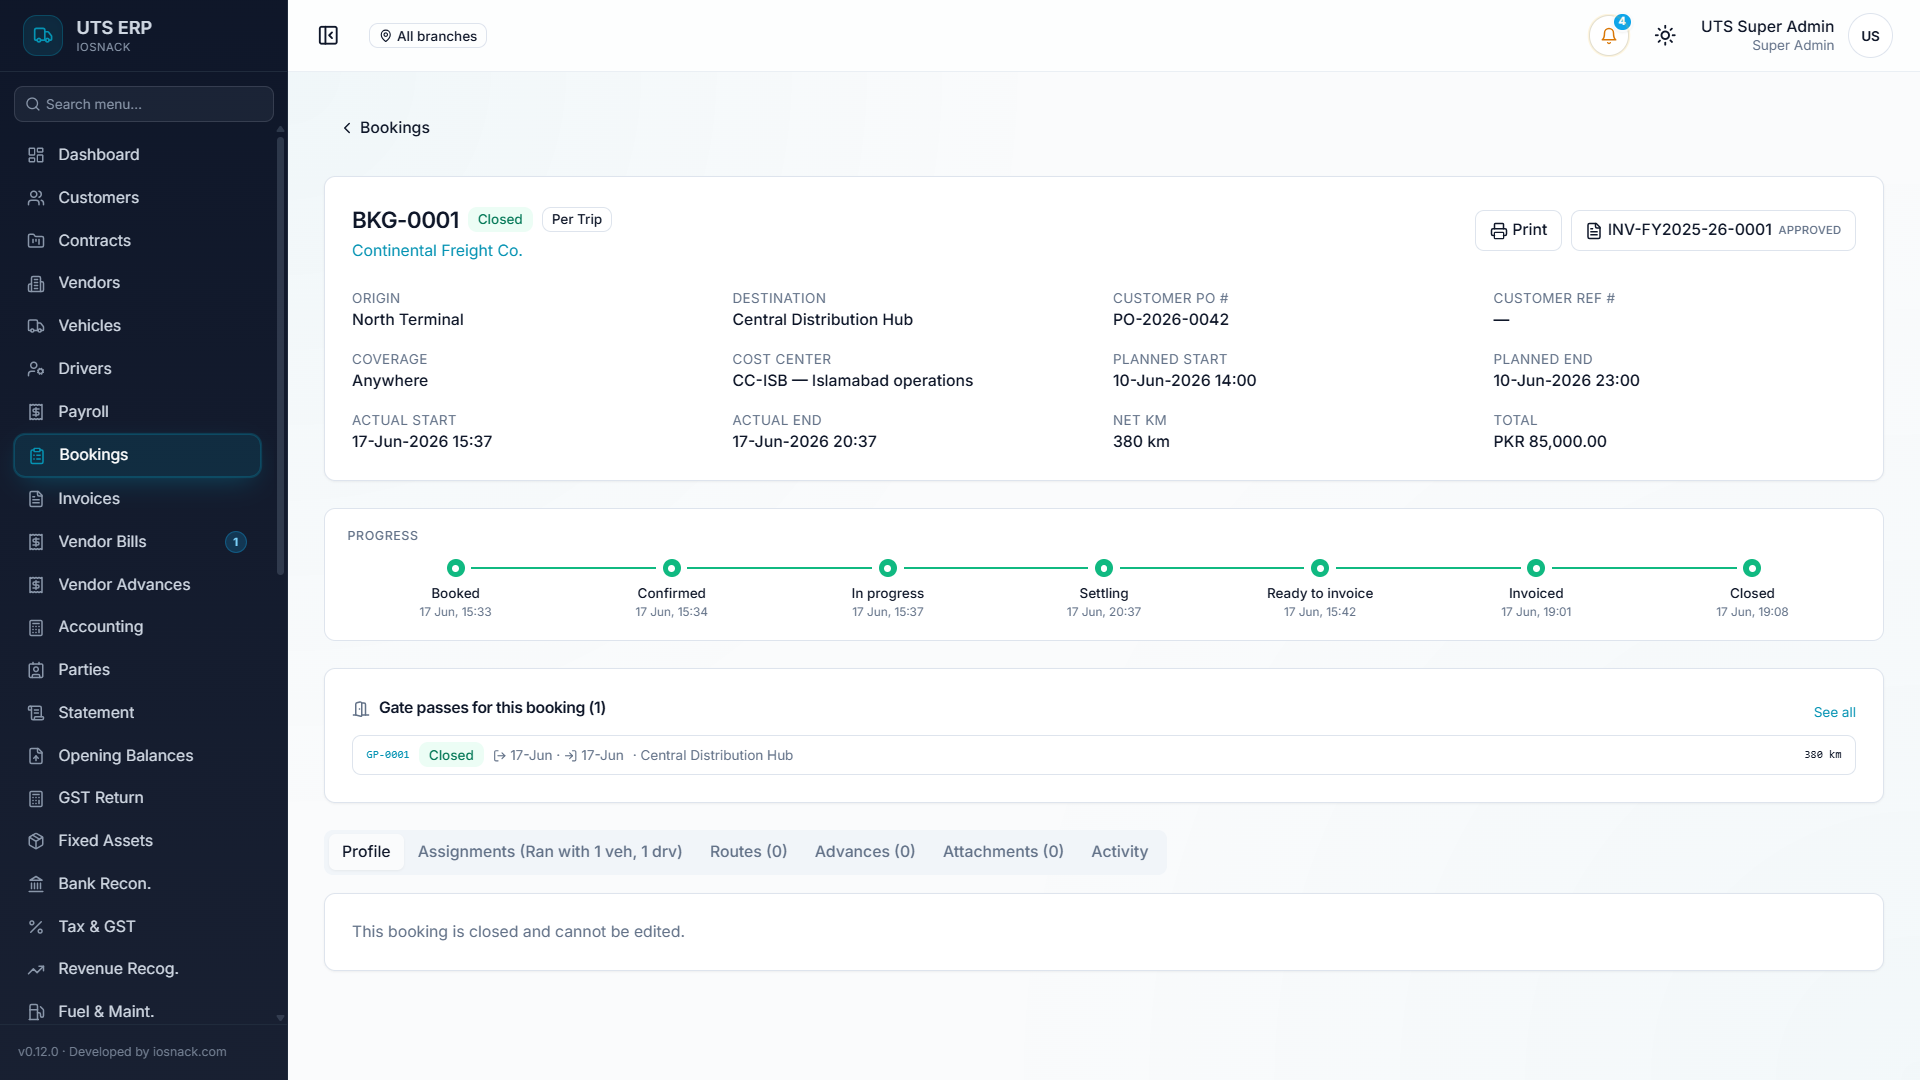This screenshot has width=1920, height=1080.
Task: Click the 380 km gate pass distance
Action: click(1822, 755)
